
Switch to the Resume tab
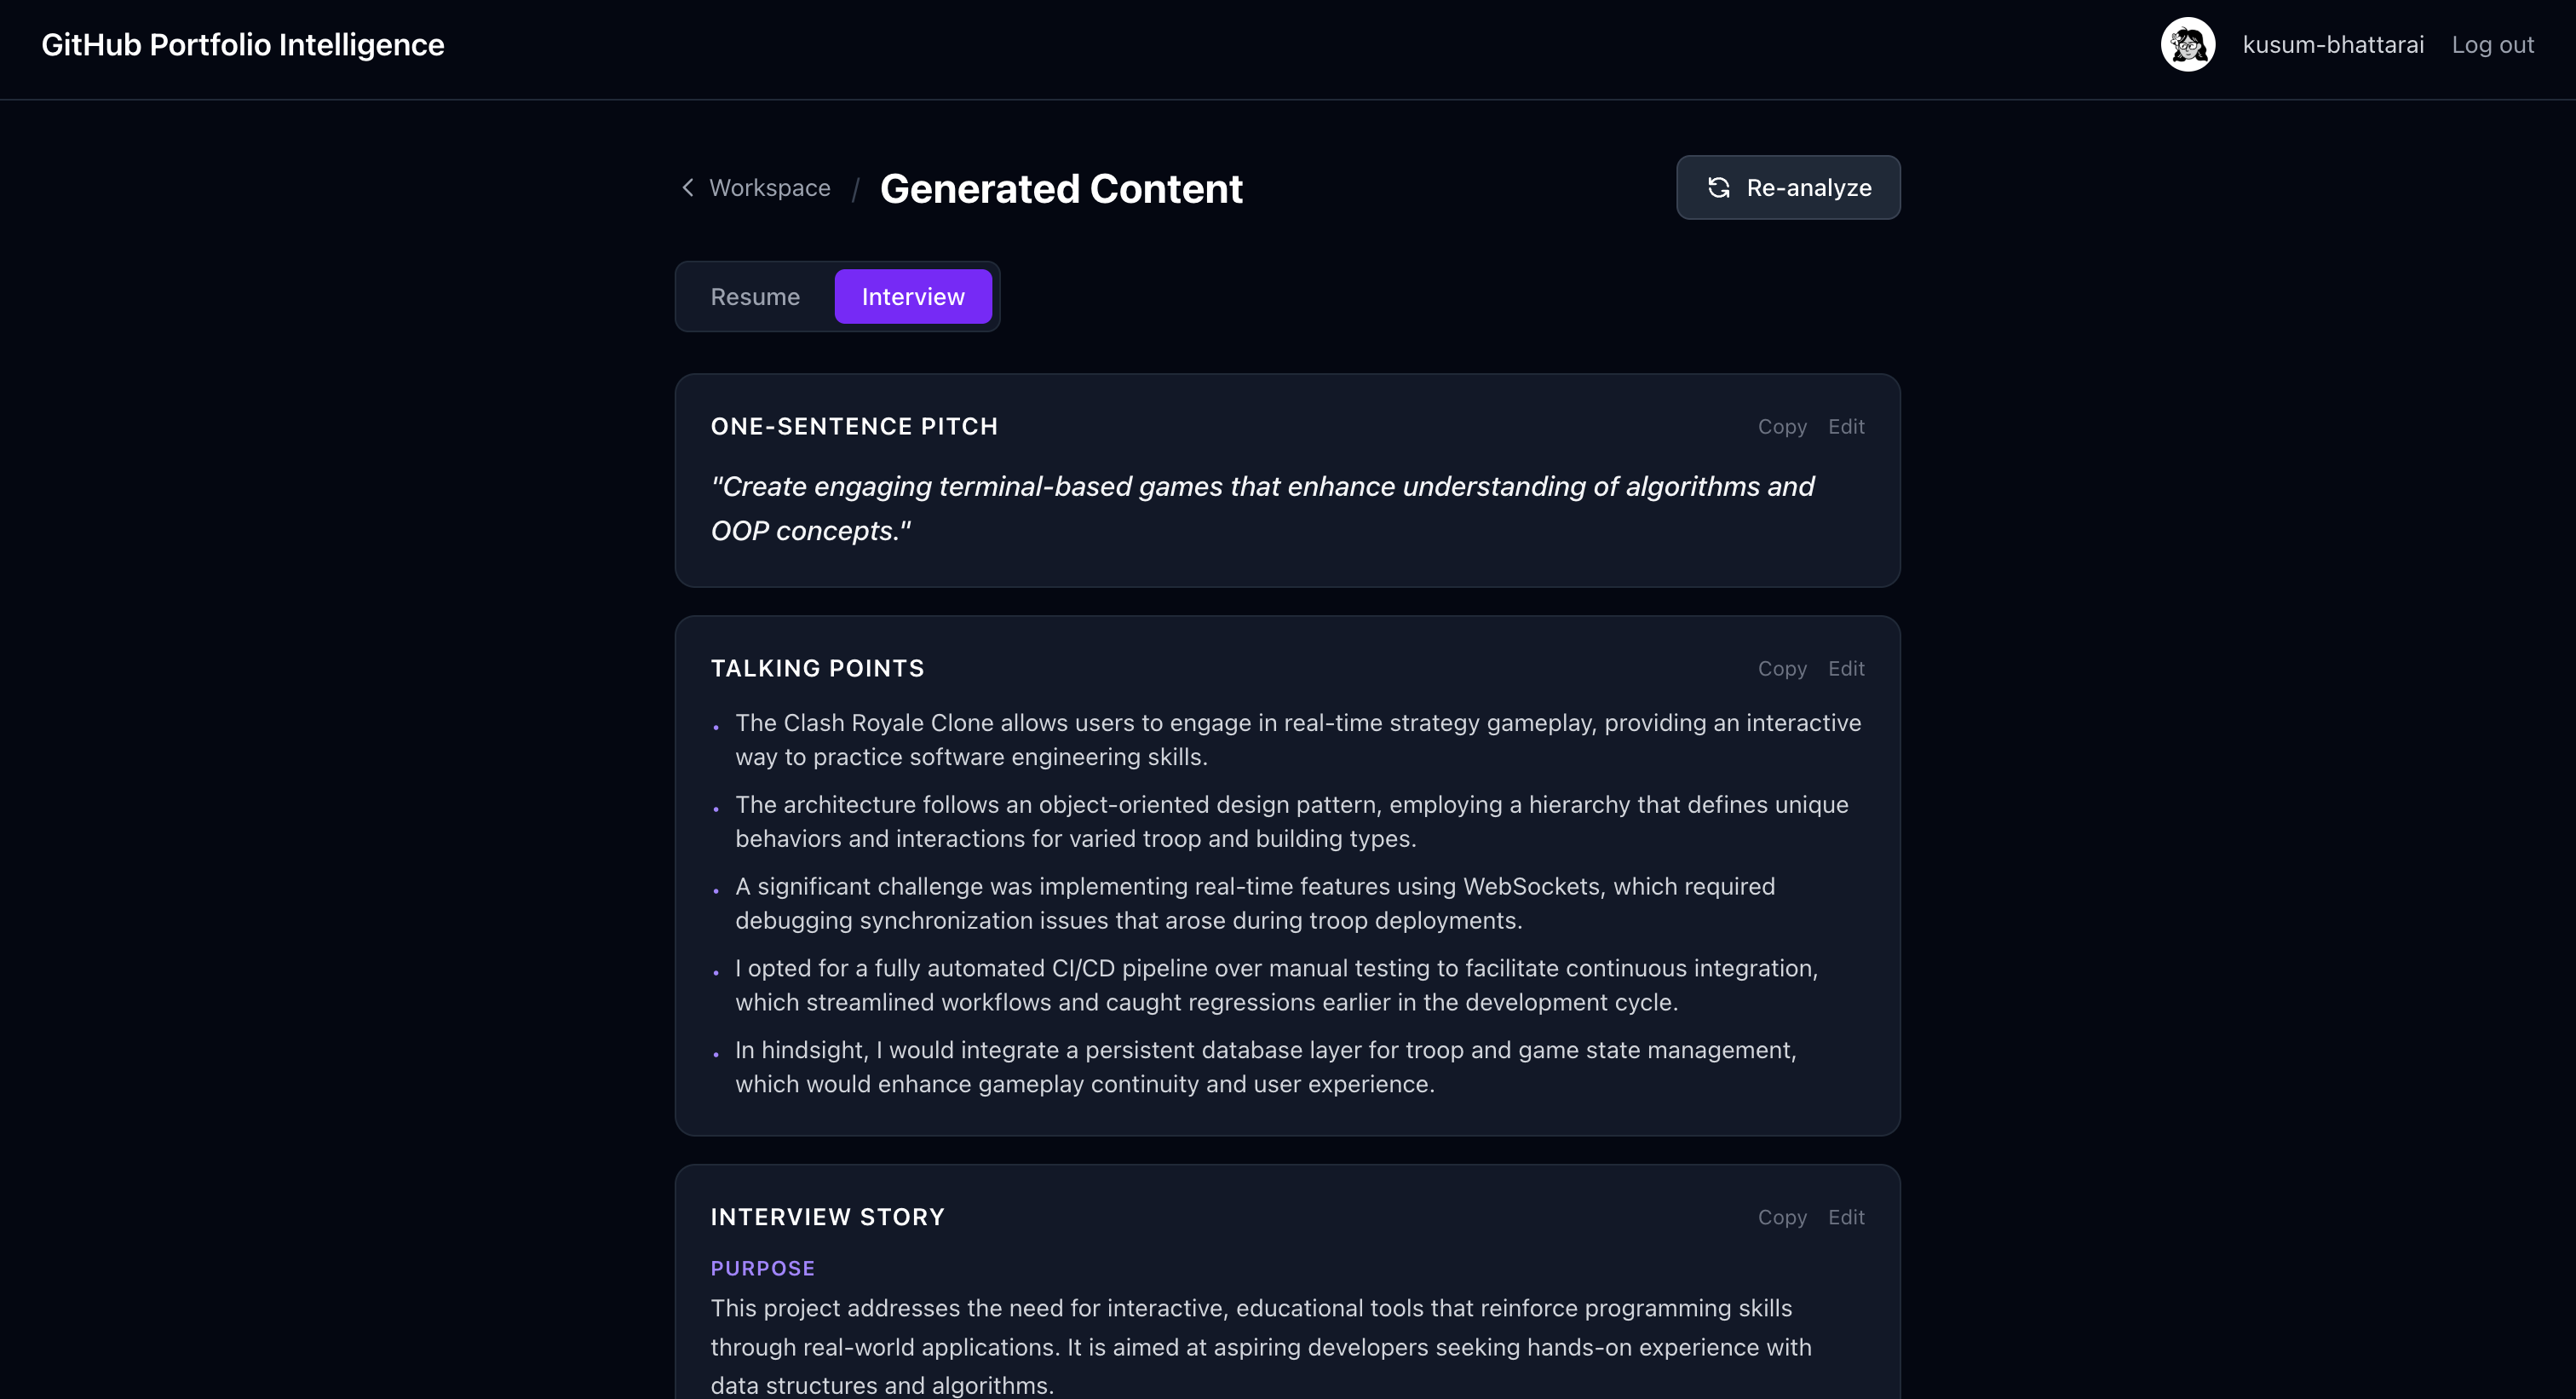tap(755, 296)
